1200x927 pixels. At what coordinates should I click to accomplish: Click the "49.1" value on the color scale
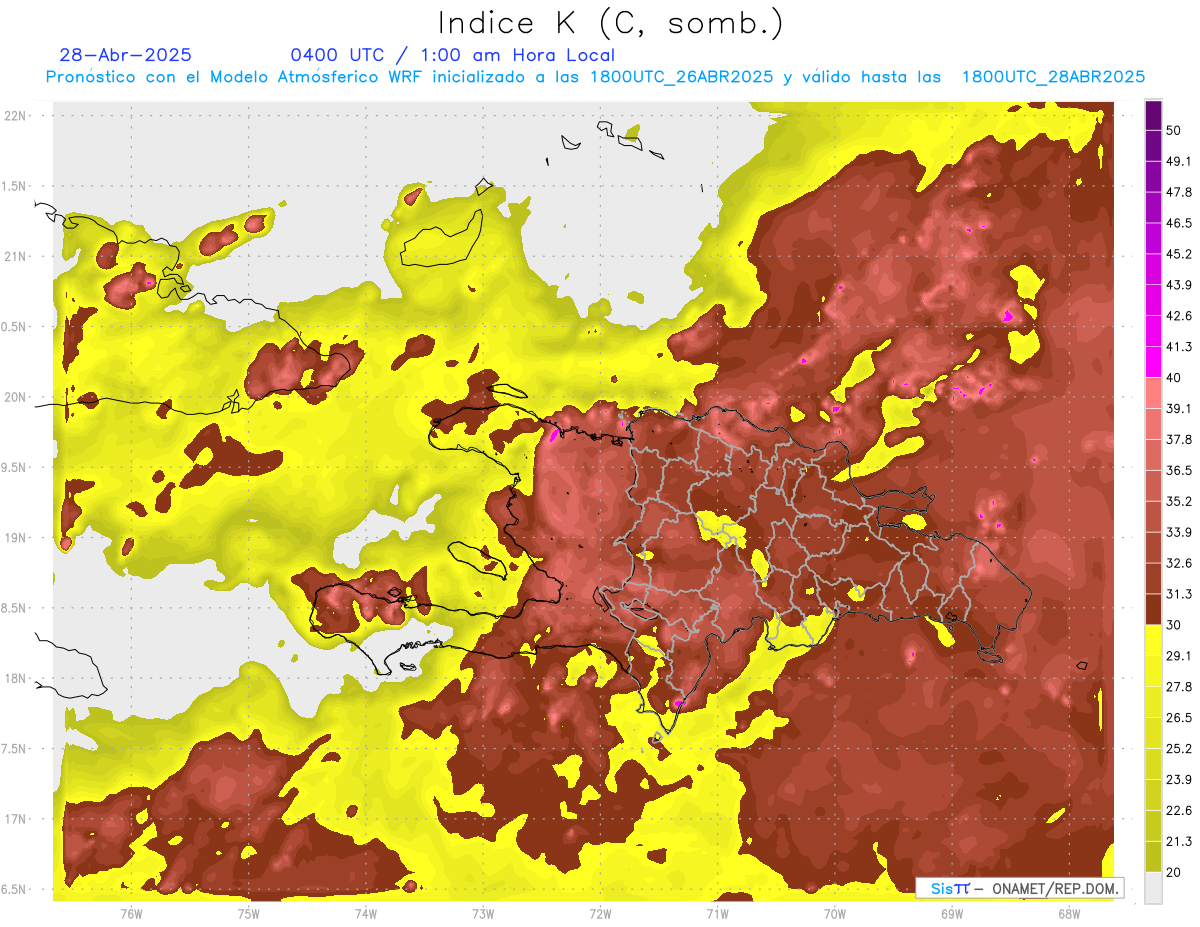click(1178, 161)
